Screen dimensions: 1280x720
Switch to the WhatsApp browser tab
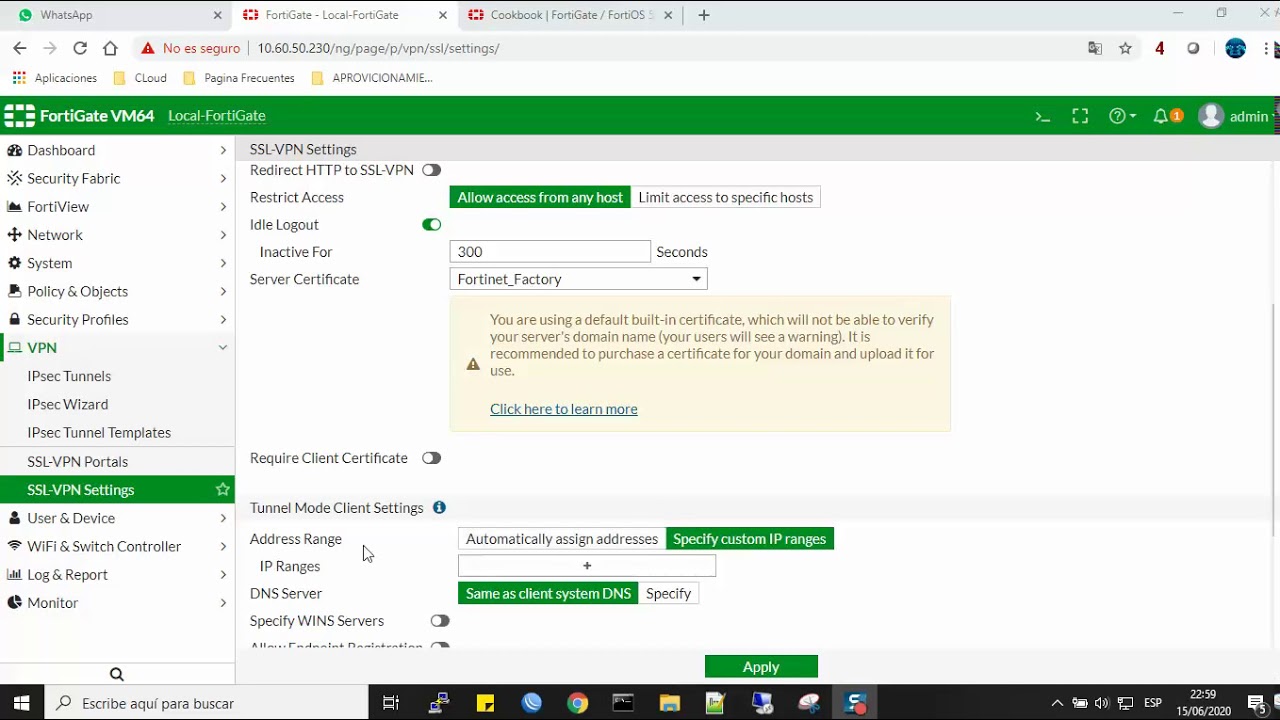coord(117,15)
